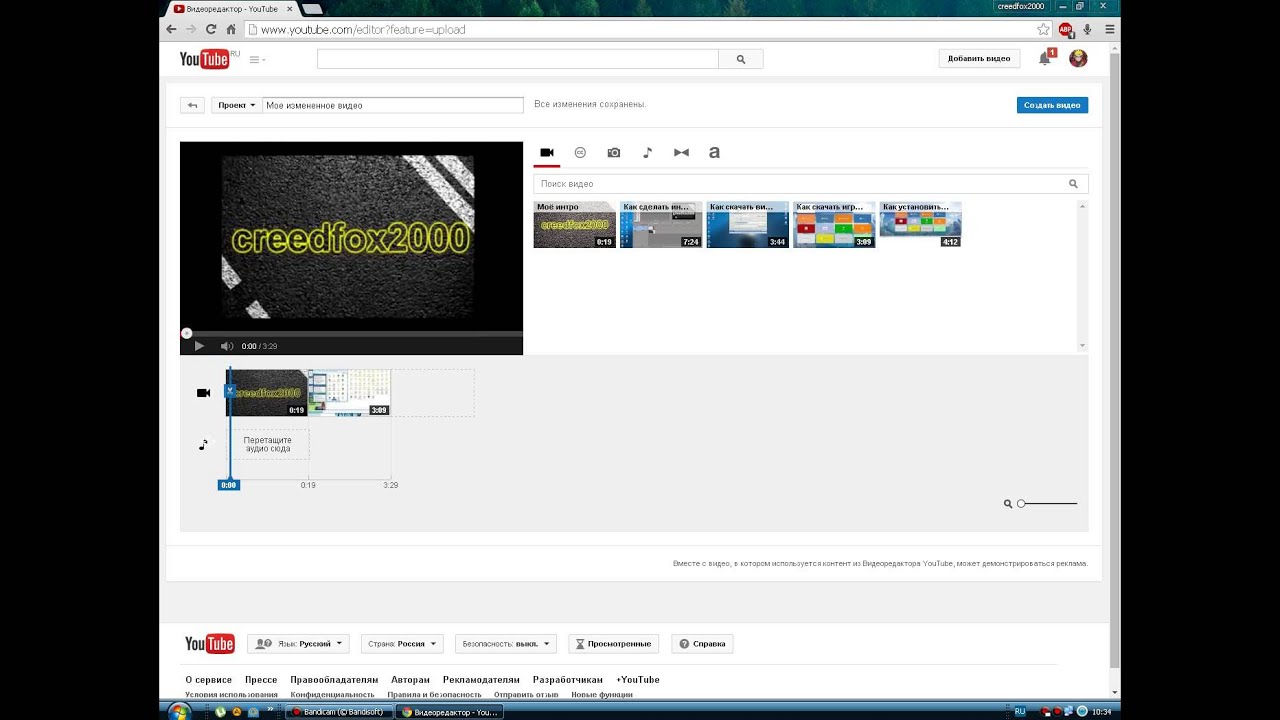Select the 7:24 'Как сделать ин...' thumbnail
Screen dimensions: 1280x720
[661, 225]
